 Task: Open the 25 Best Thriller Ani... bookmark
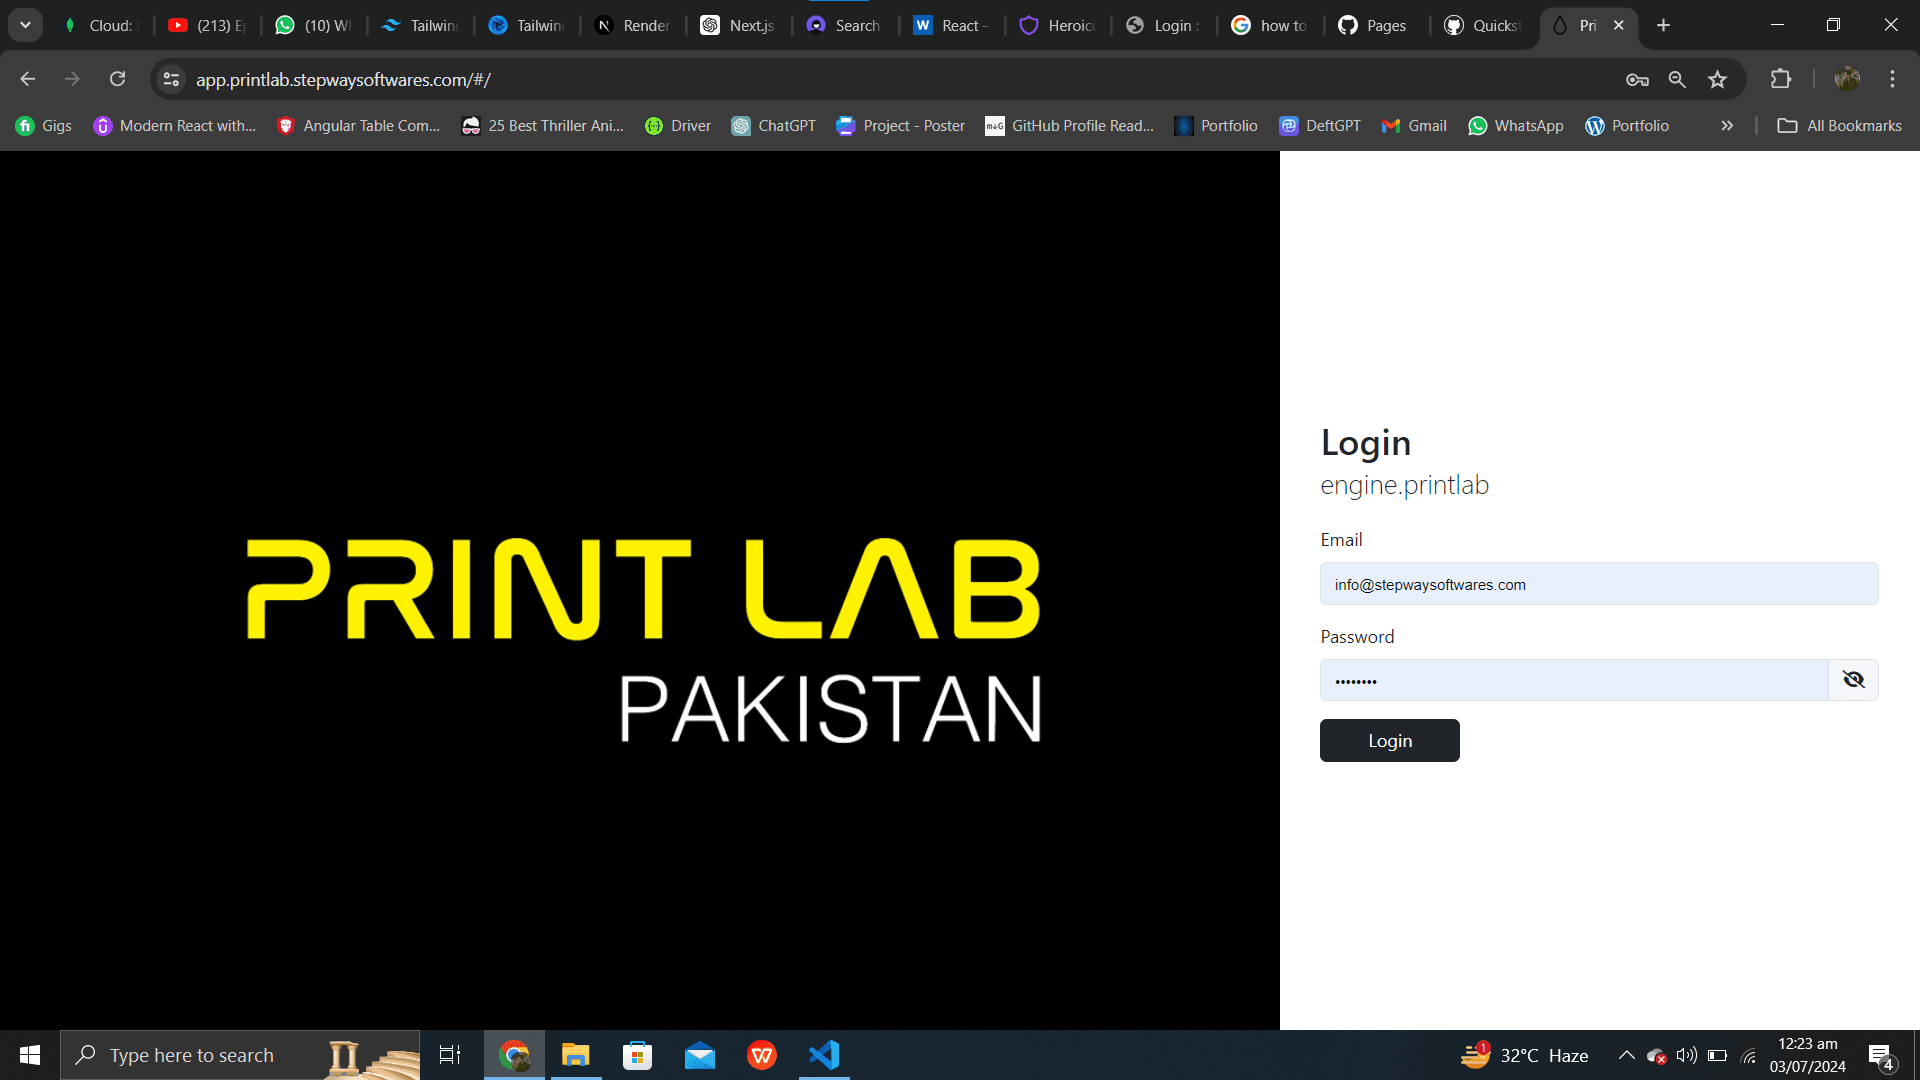click(543, 125)
